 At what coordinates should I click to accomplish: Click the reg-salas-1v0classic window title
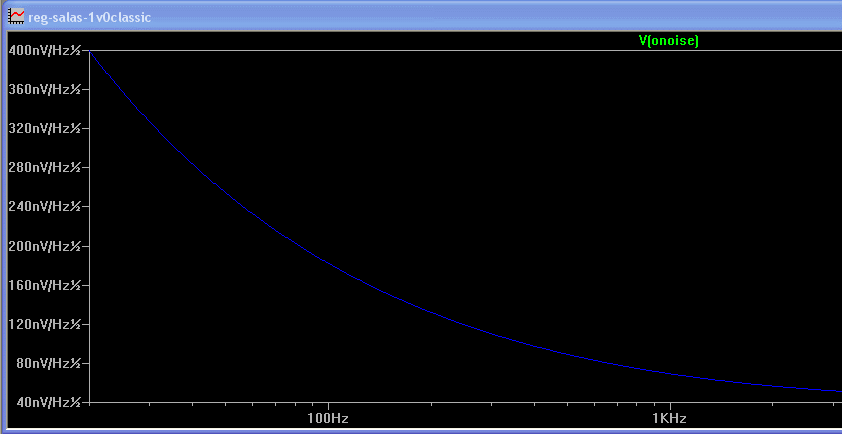pos(90,17)
